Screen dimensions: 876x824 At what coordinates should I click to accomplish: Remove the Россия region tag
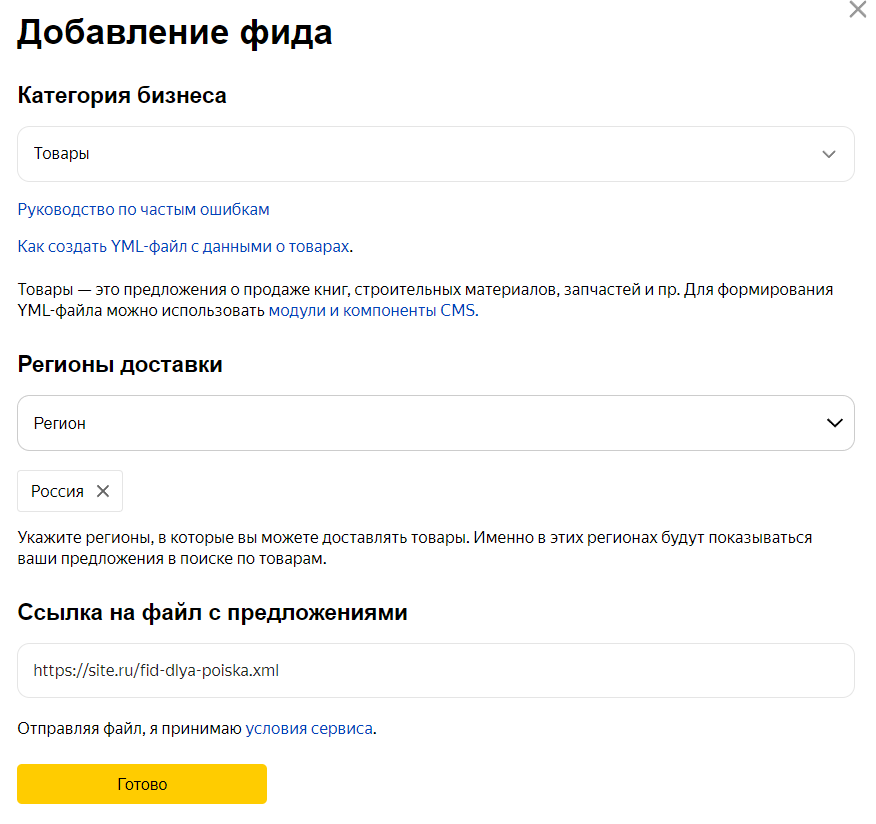[x=102, y=491]
